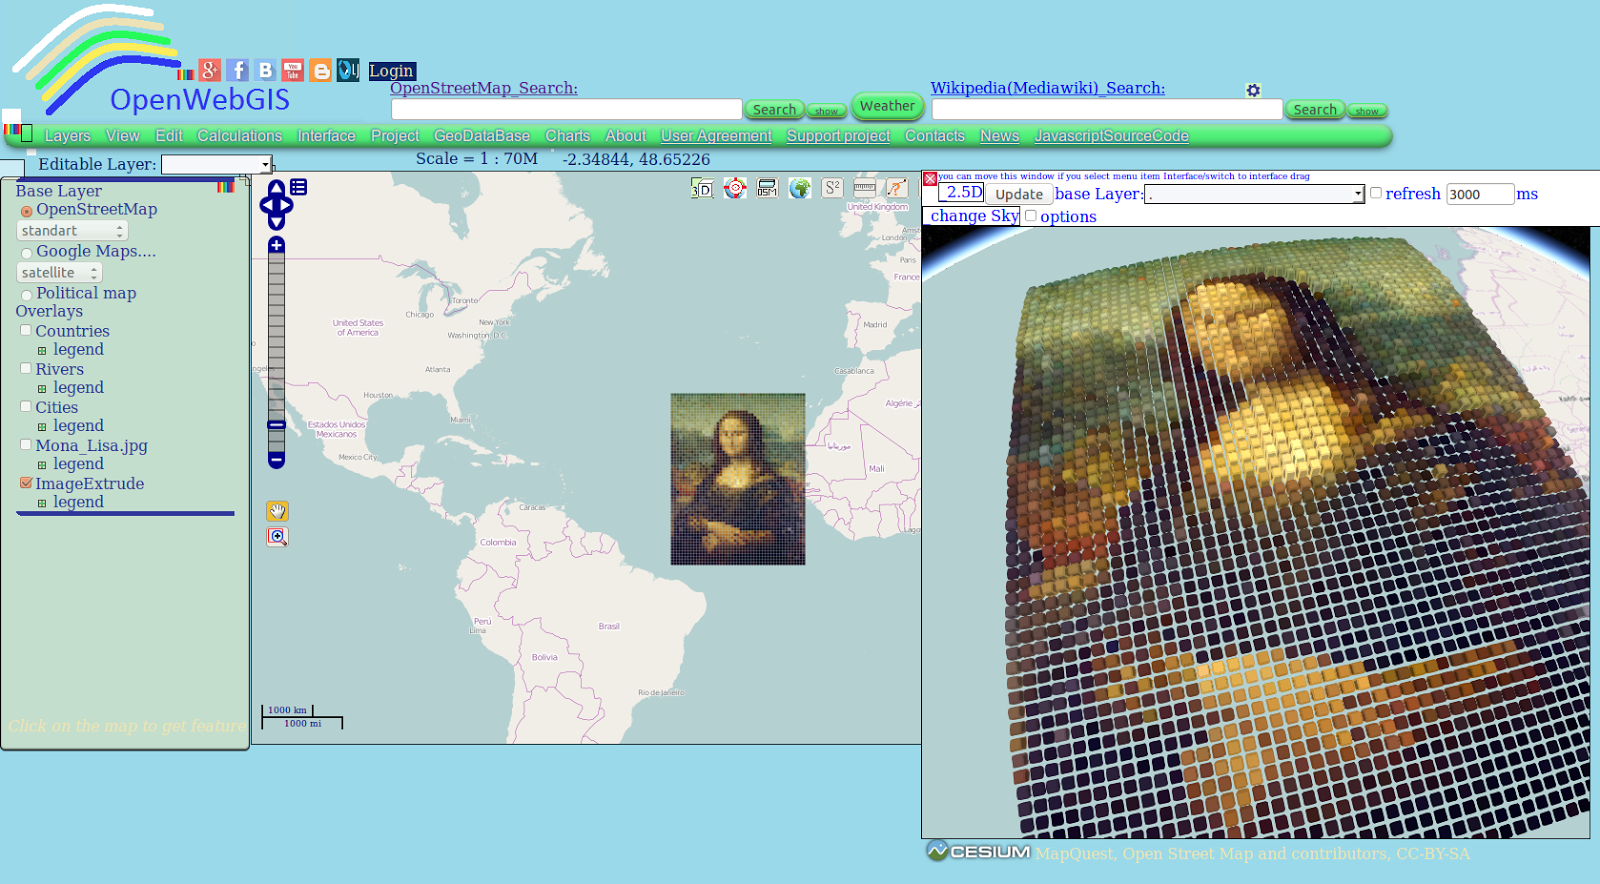Open the Calculations menu

(x=239, y=136)
